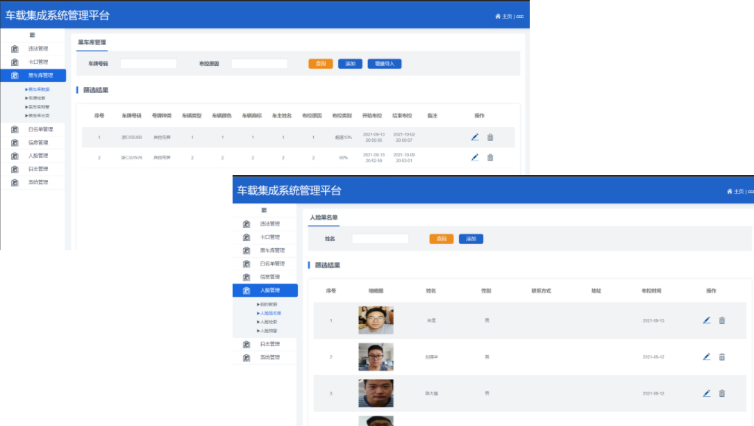This screenshot has height=426, width=754.
Task: Open the 人脸黑名单 submenu item in the sidebar
Action: coord(269,313)
